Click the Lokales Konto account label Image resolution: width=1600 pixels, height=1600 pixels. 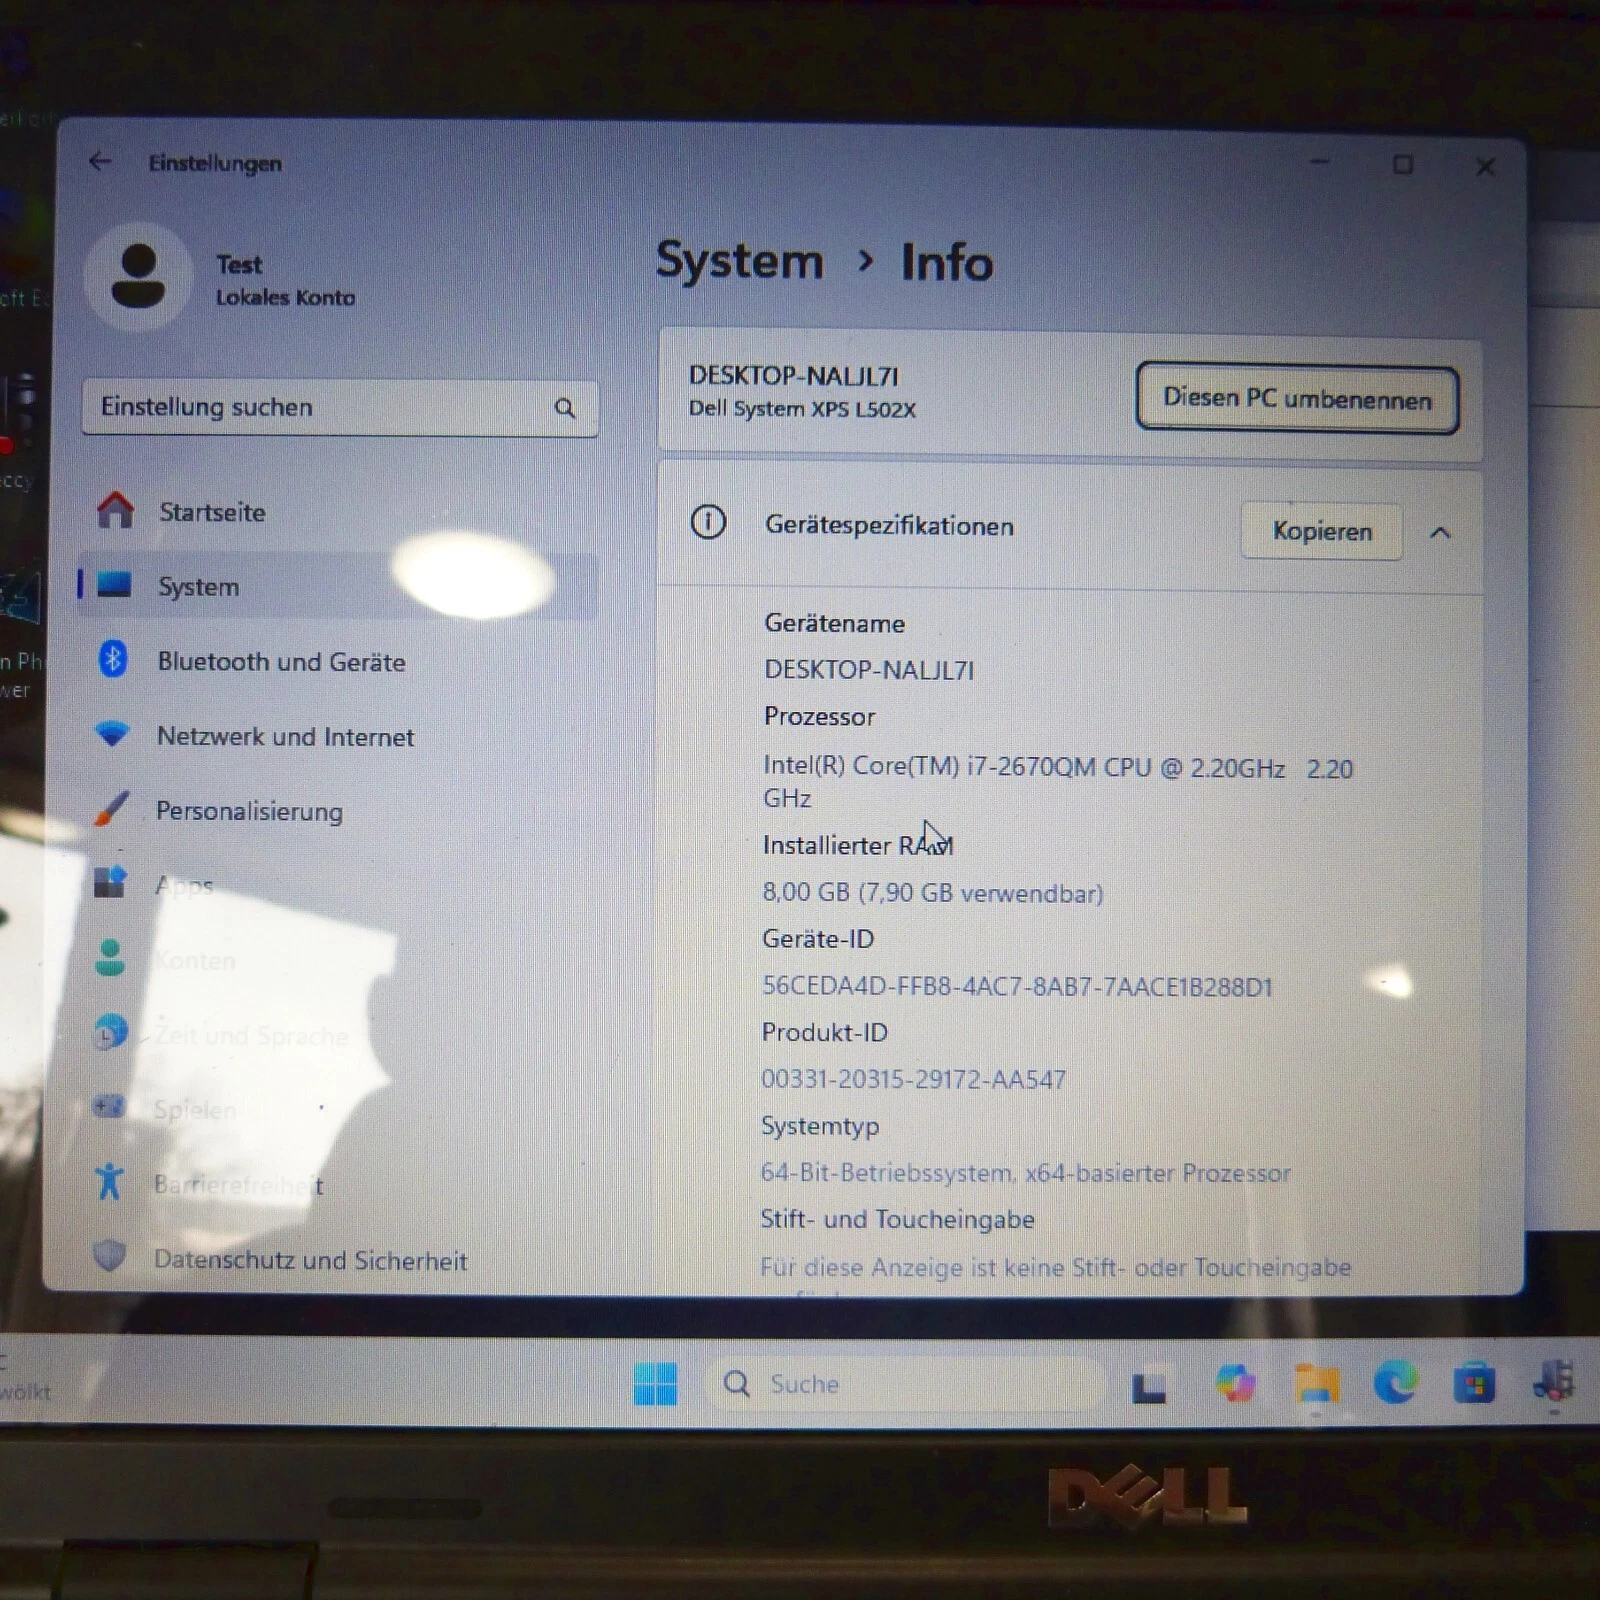tap(285, 297)
